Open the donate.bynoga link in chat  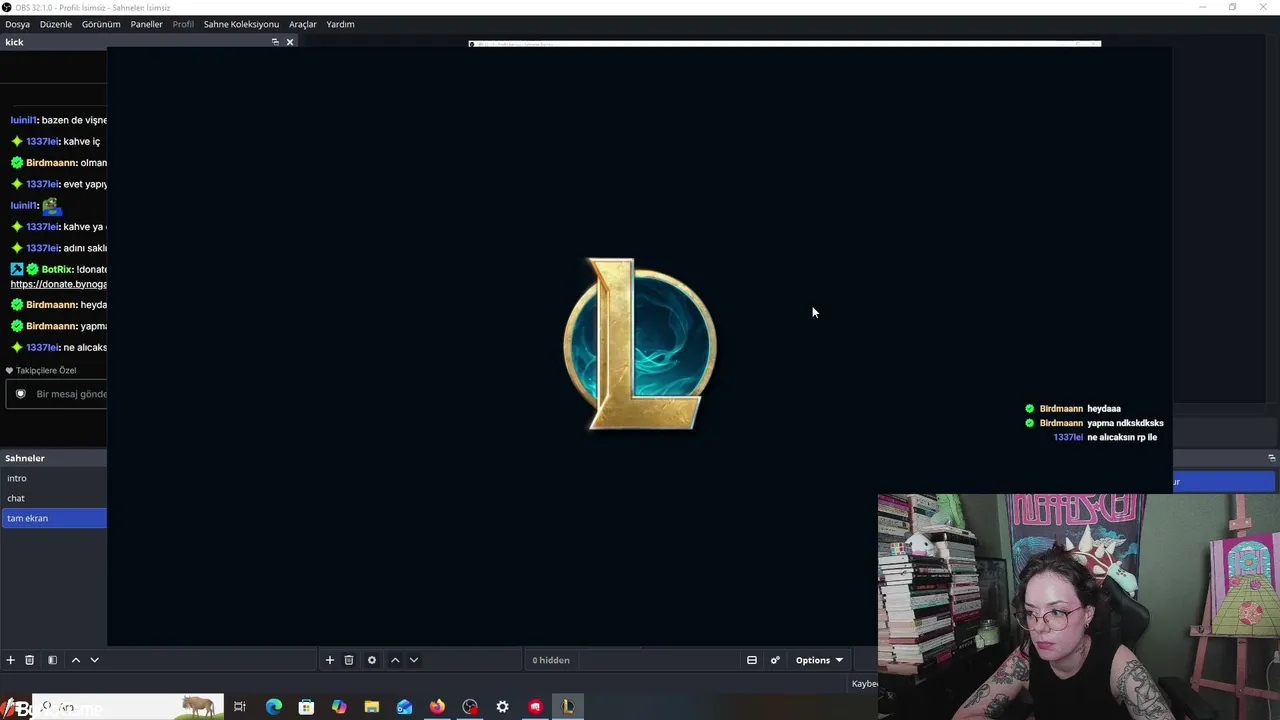click(59, 284)
